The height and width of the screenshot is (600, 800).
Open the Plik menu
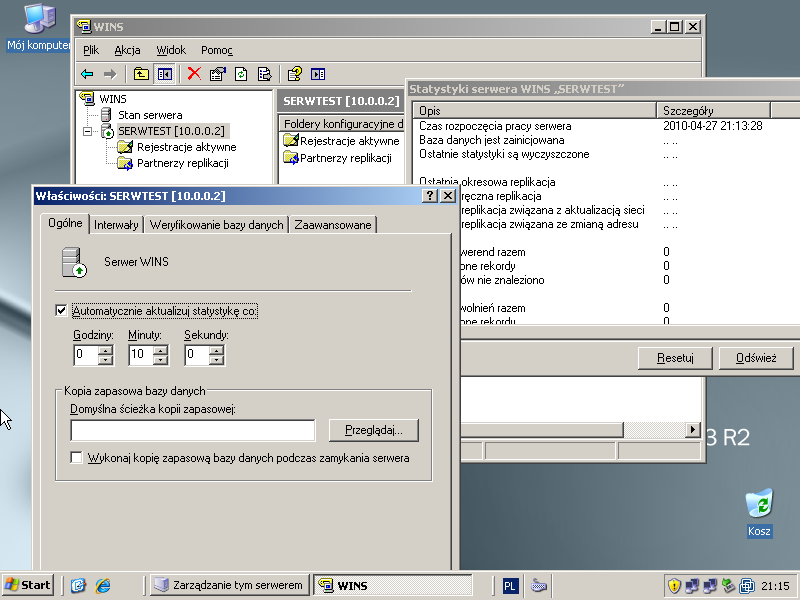point(91,50)
